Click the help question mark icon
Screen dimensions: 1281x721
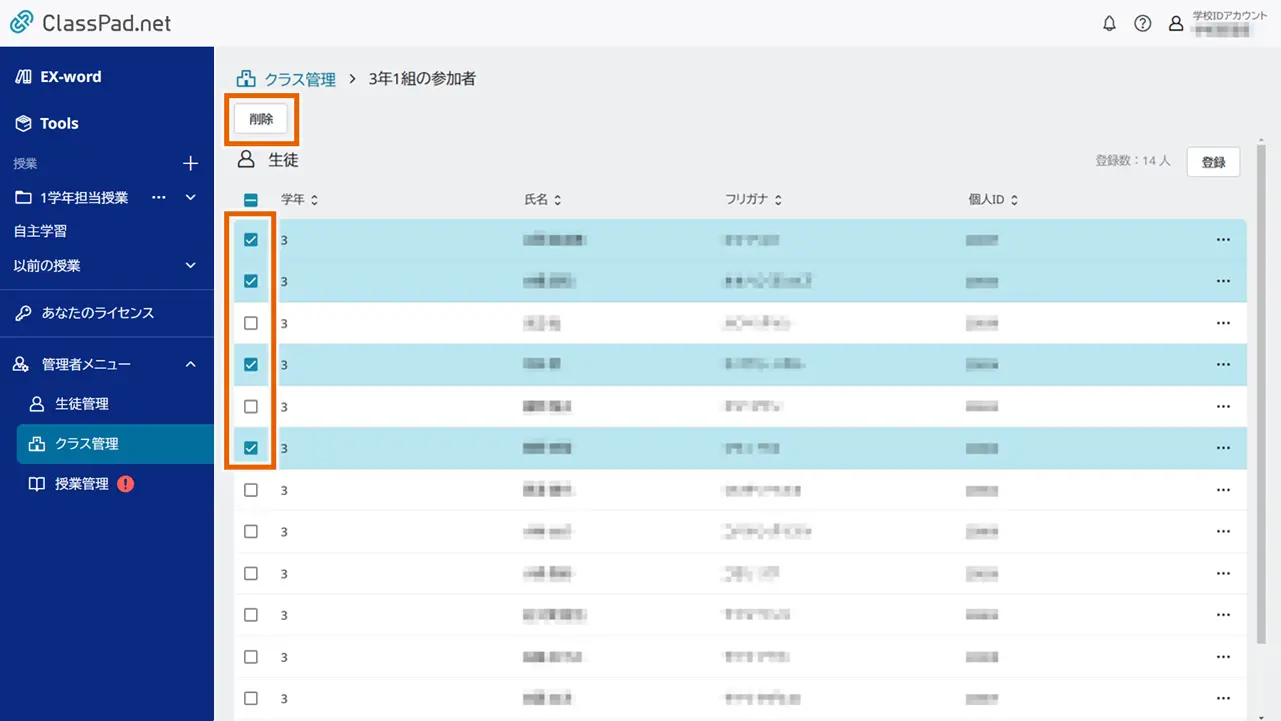click(x=1143, y=23)
